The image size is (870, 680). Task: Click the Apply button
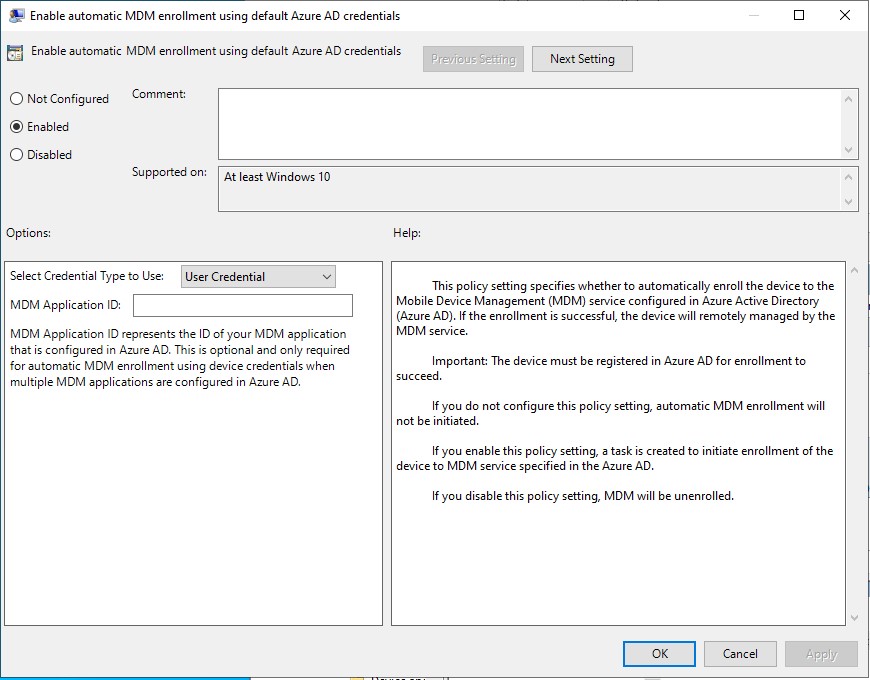(x=821, y=654)
